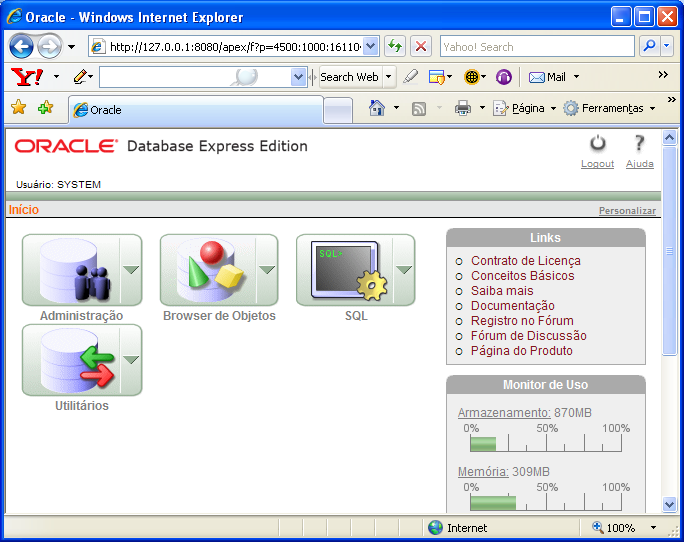The height and width of the screenshot is (542, 684).
Task: Click the browser Forward button
Action: pos(49,46)
